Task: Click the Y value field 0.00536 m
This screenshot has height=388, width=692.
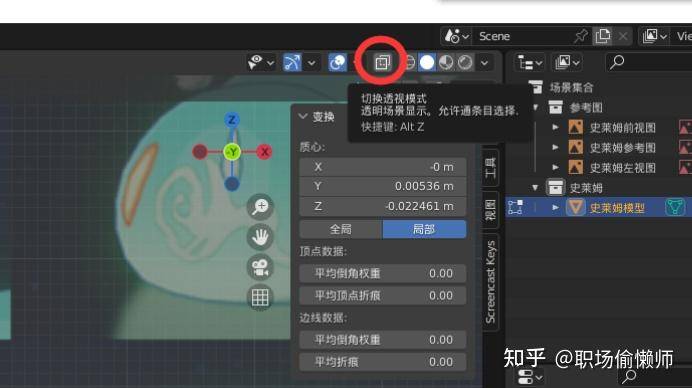Action: pyautogui.click(x=383, y=186)
